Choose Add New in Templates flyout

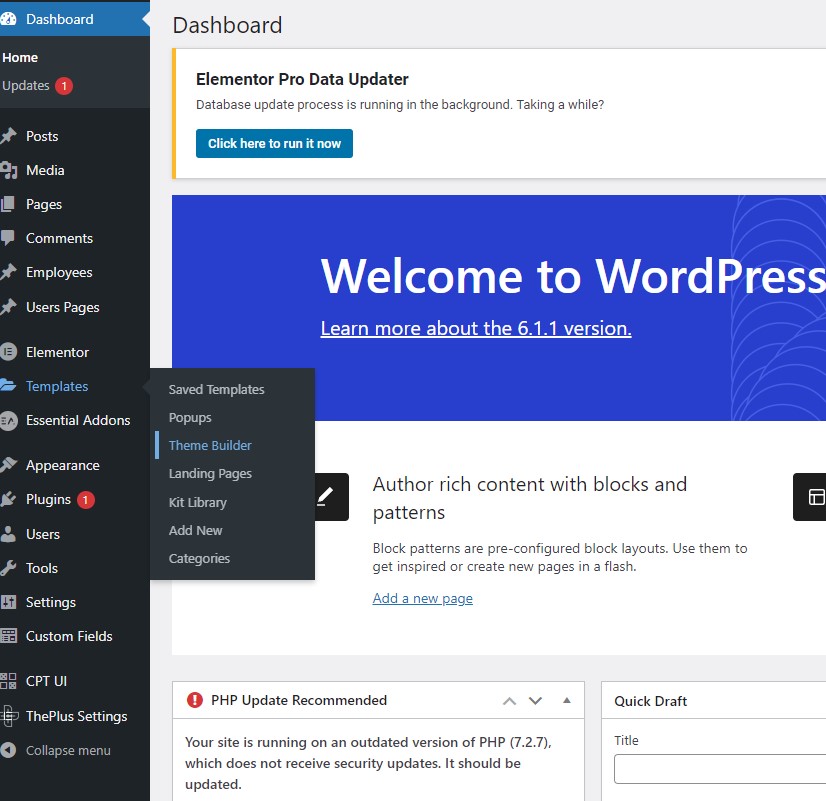click(195, 530)
